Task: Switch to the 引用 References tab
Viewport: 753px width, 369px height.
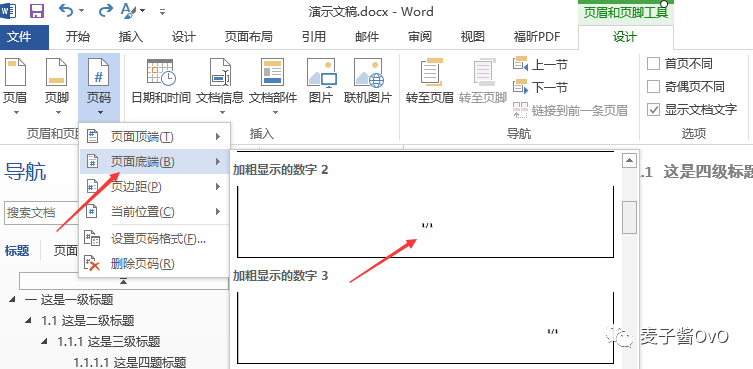Action: (x=314, y=37)
